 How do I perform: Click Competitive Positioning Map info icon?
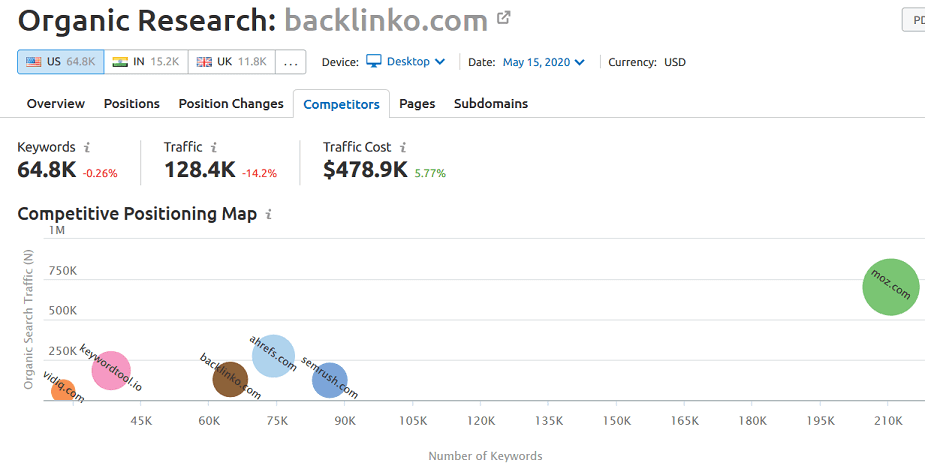[268, 214]
